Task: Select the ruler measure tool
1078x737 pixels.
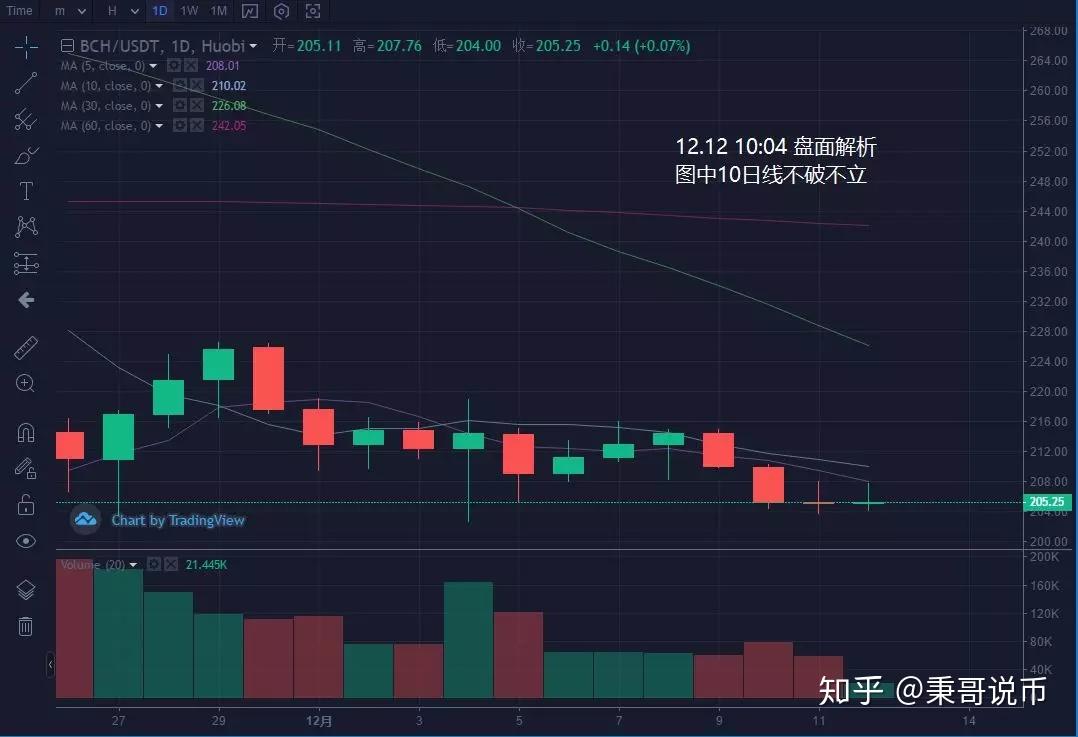Action: (x=26, y=348)
